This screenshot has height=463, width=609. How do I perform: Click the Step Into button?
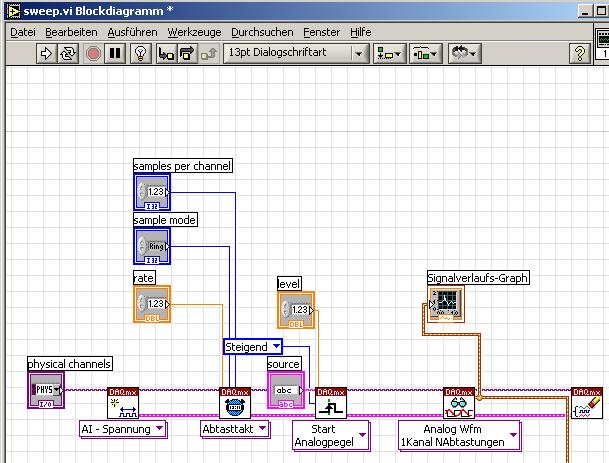[166, 53]
